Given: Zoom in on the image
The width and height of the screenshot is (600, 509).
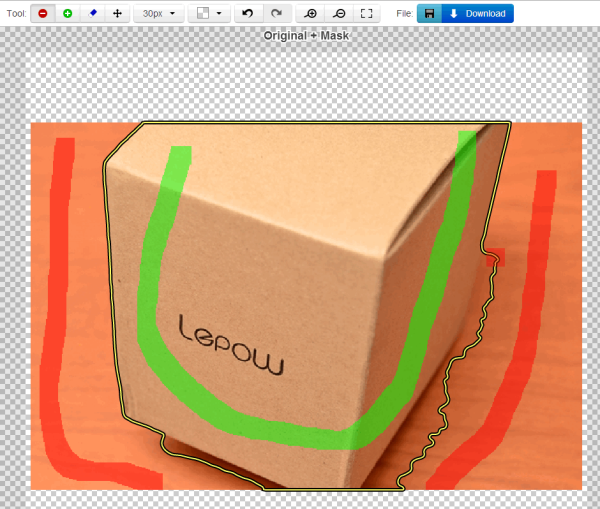Looking at the screenshot, I should [x=310, y=14].
